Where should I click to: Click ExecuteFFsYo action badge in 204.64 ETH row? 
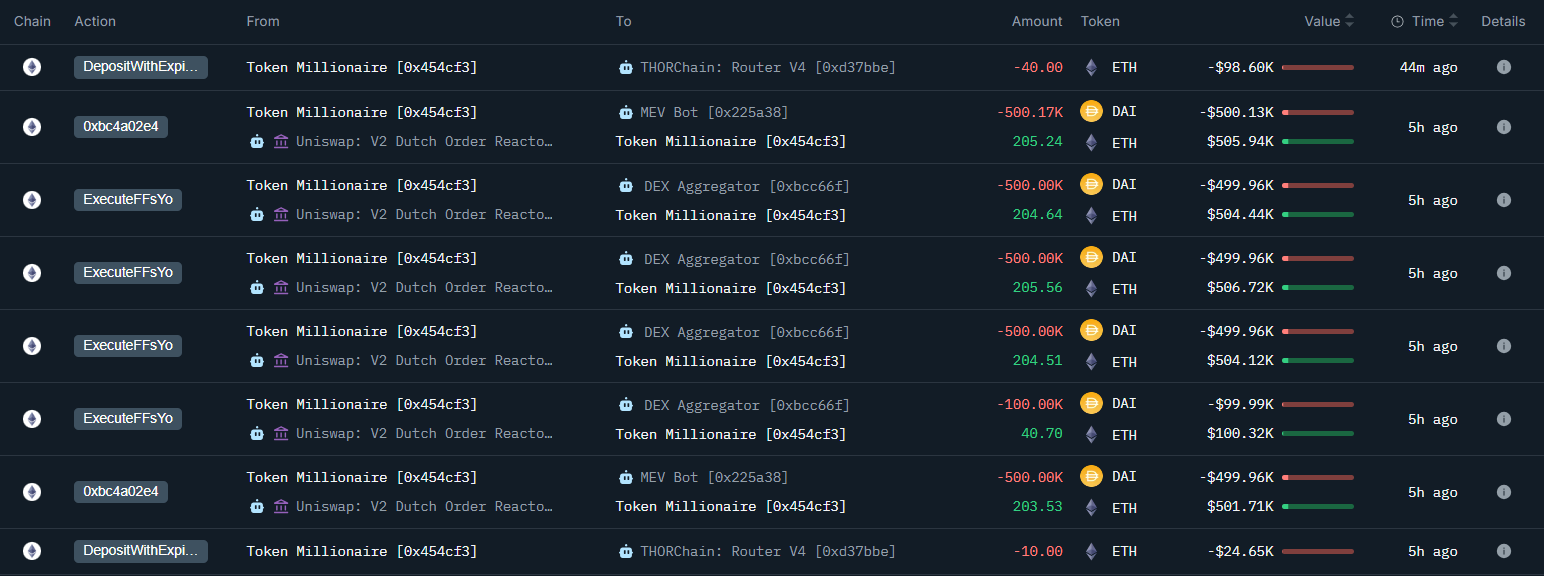128,200
